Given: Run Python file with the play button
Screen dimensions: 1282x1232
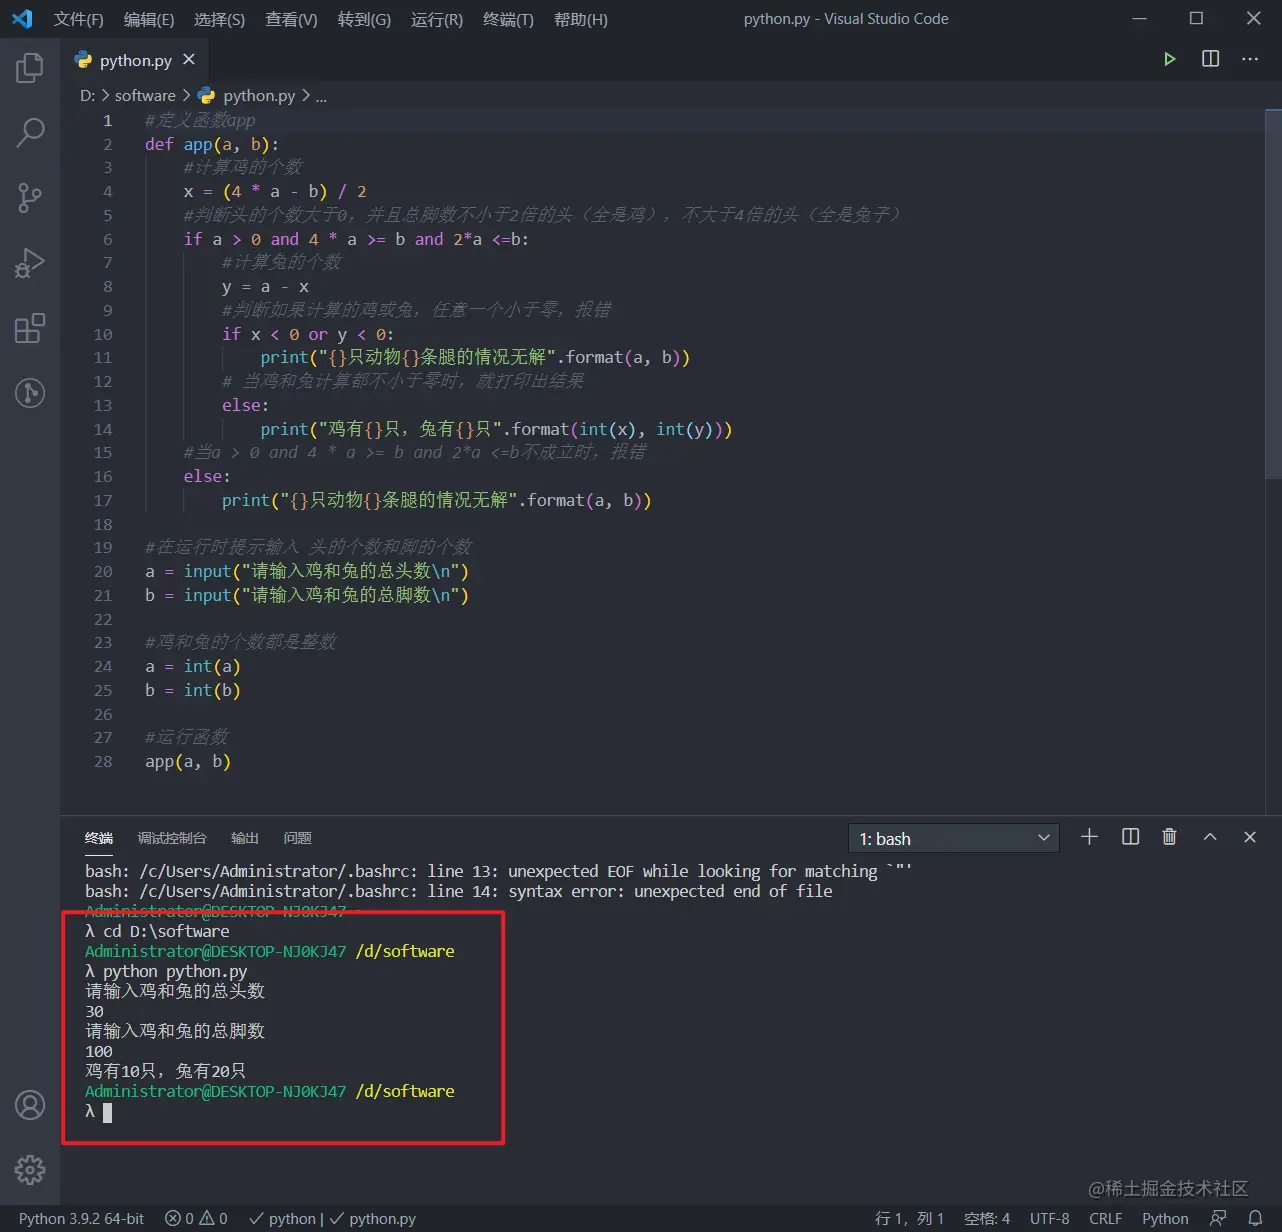Looking at the screenshot, I should click(x=1169, y=59).
